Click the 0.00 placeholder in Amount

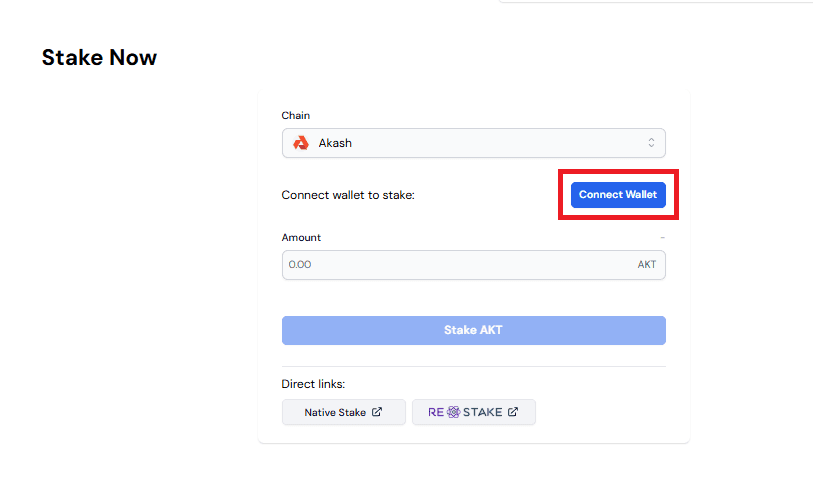point(300,265)
